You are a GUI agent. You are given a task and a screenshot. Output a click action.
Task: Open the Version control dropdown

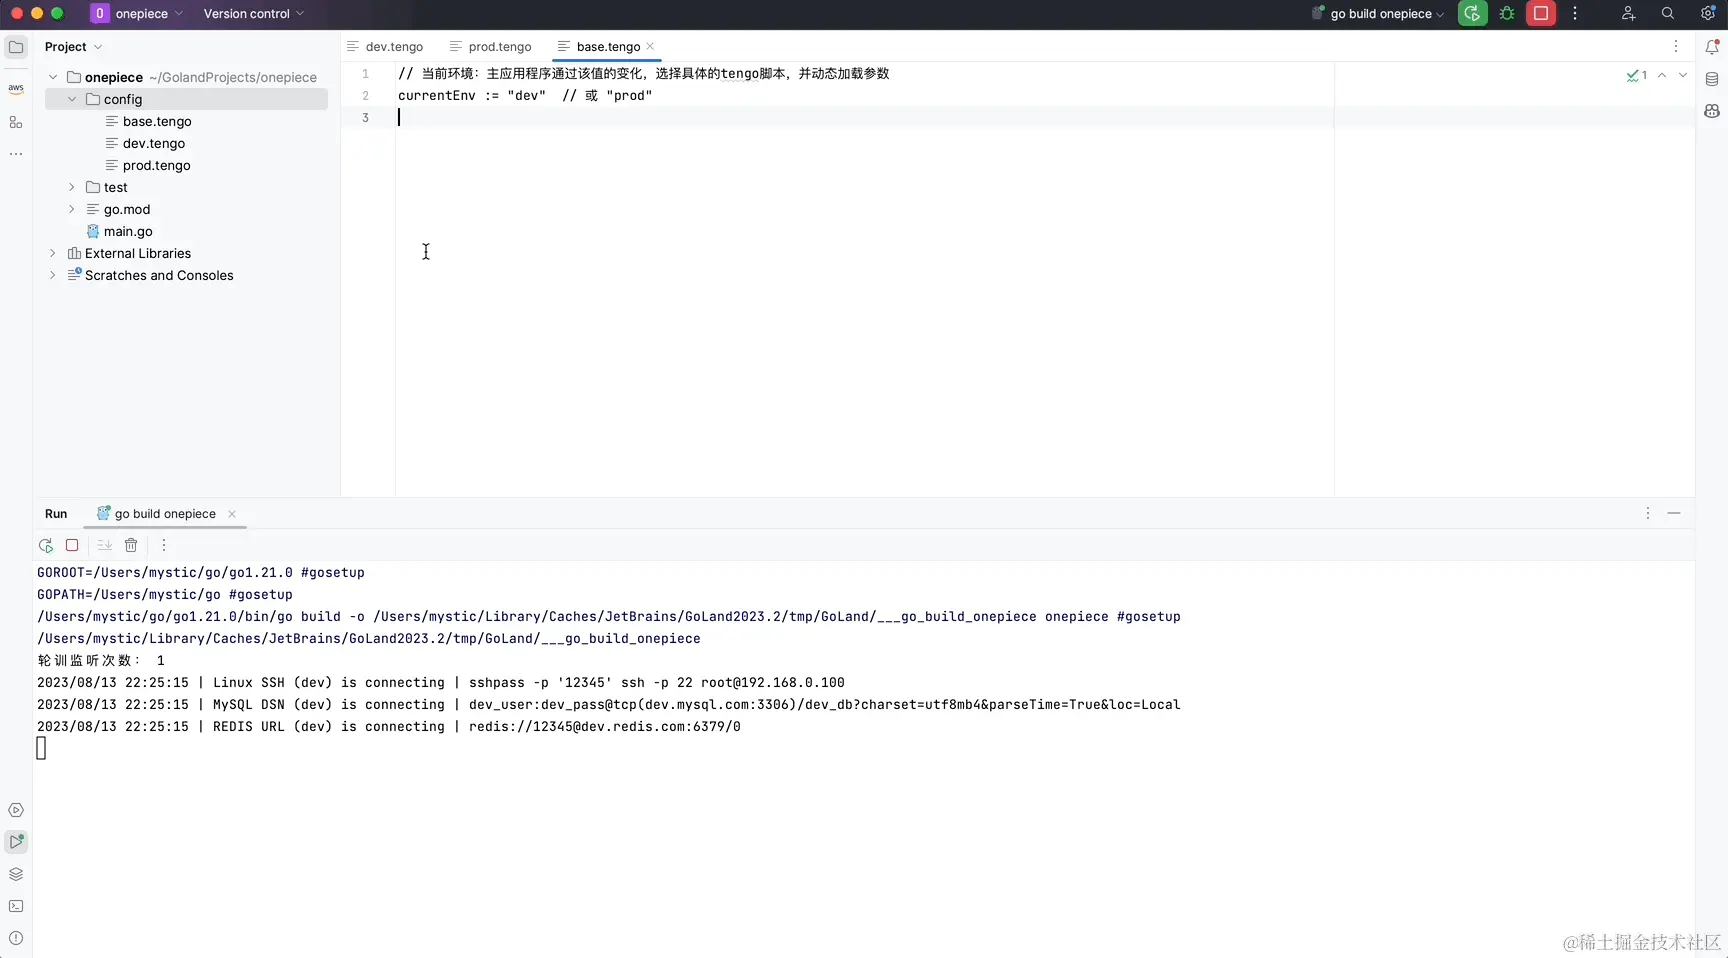coord(253,14)
